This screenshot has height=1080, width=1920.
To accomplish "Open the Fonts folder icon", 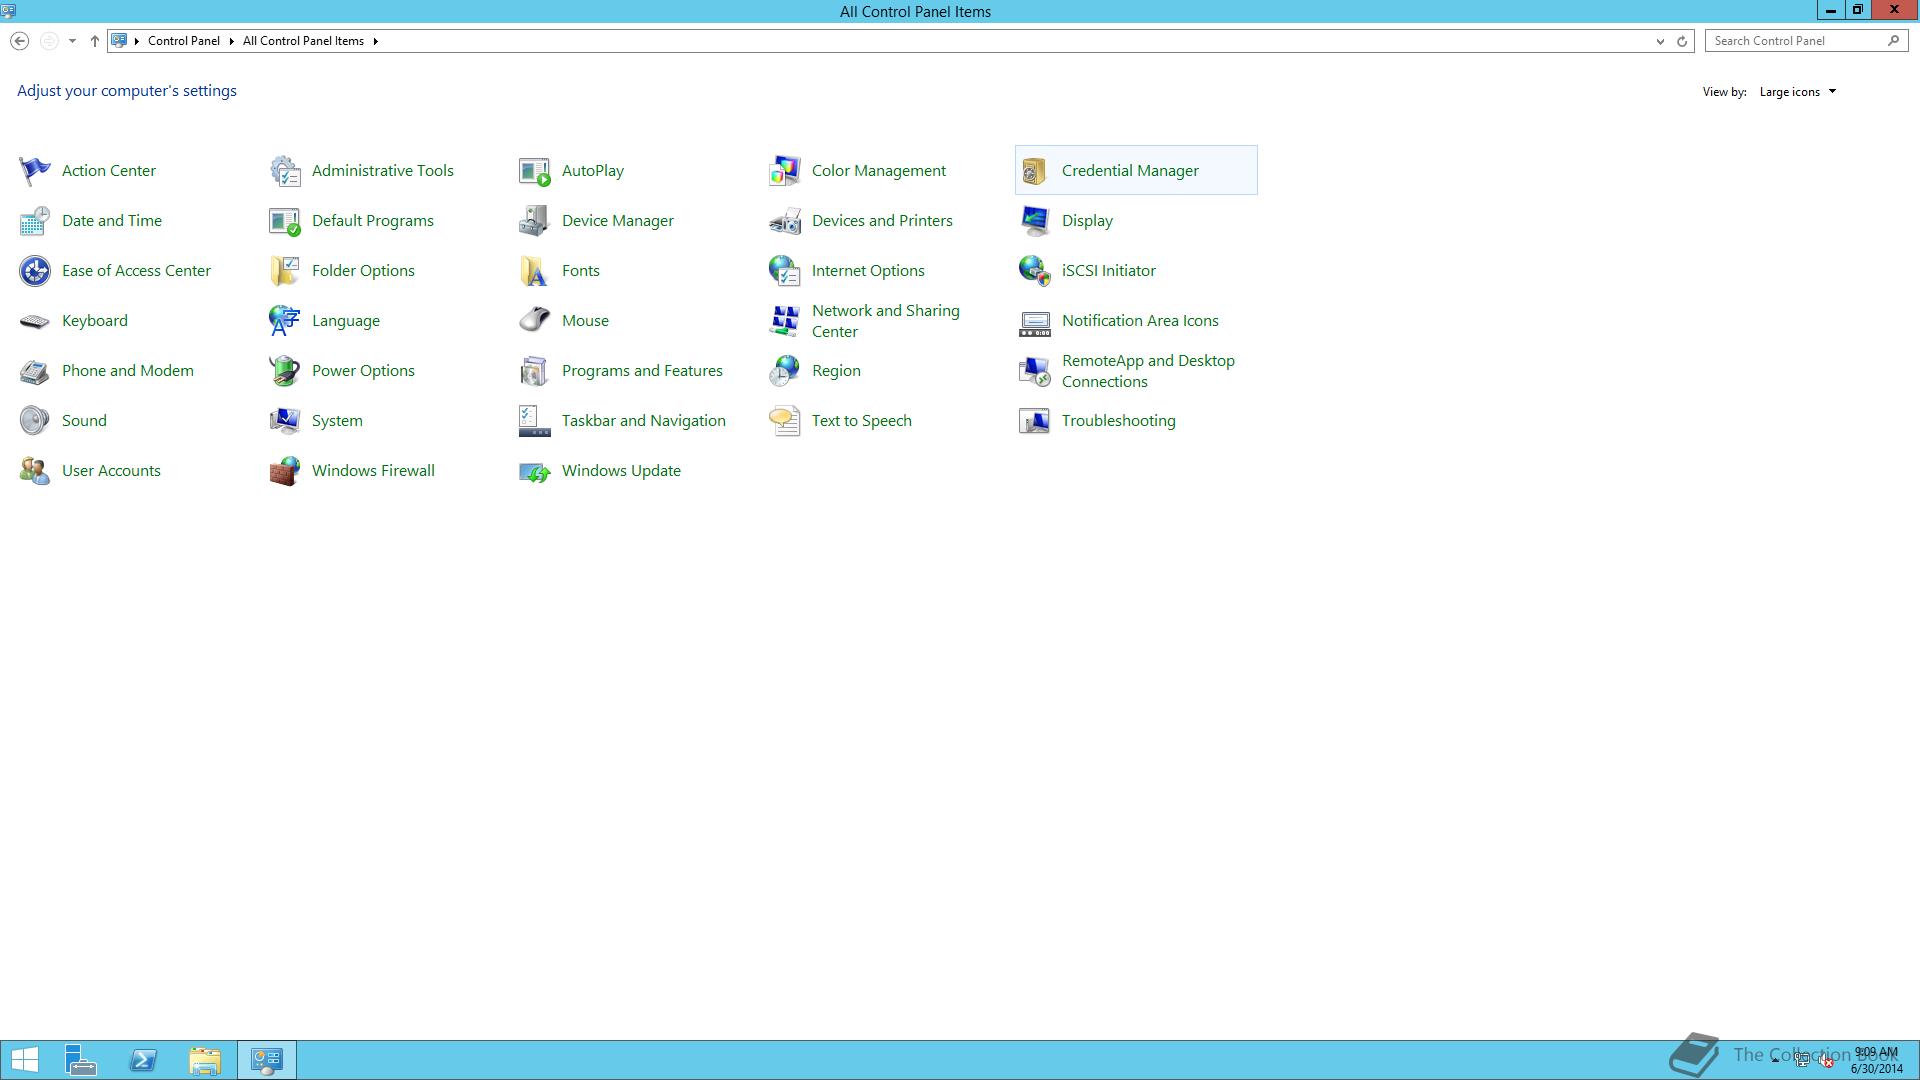I will click(534, 271).
